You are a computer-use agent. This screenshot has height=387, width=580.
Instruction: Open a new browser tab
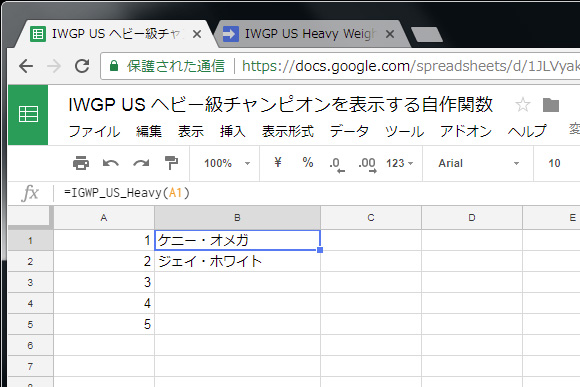point(426,34)
